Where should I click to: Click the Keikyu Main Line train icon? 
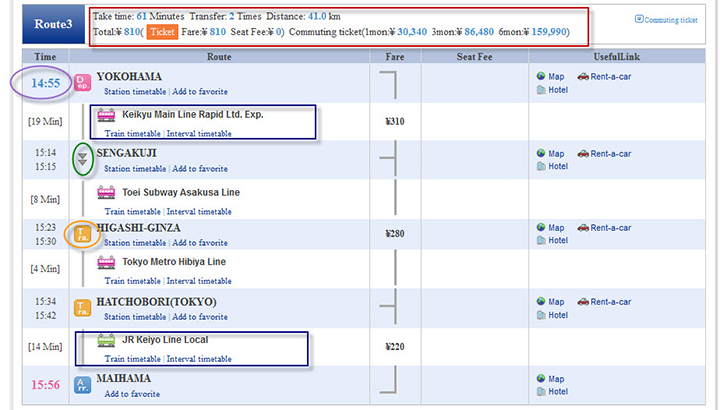[106, 115]
